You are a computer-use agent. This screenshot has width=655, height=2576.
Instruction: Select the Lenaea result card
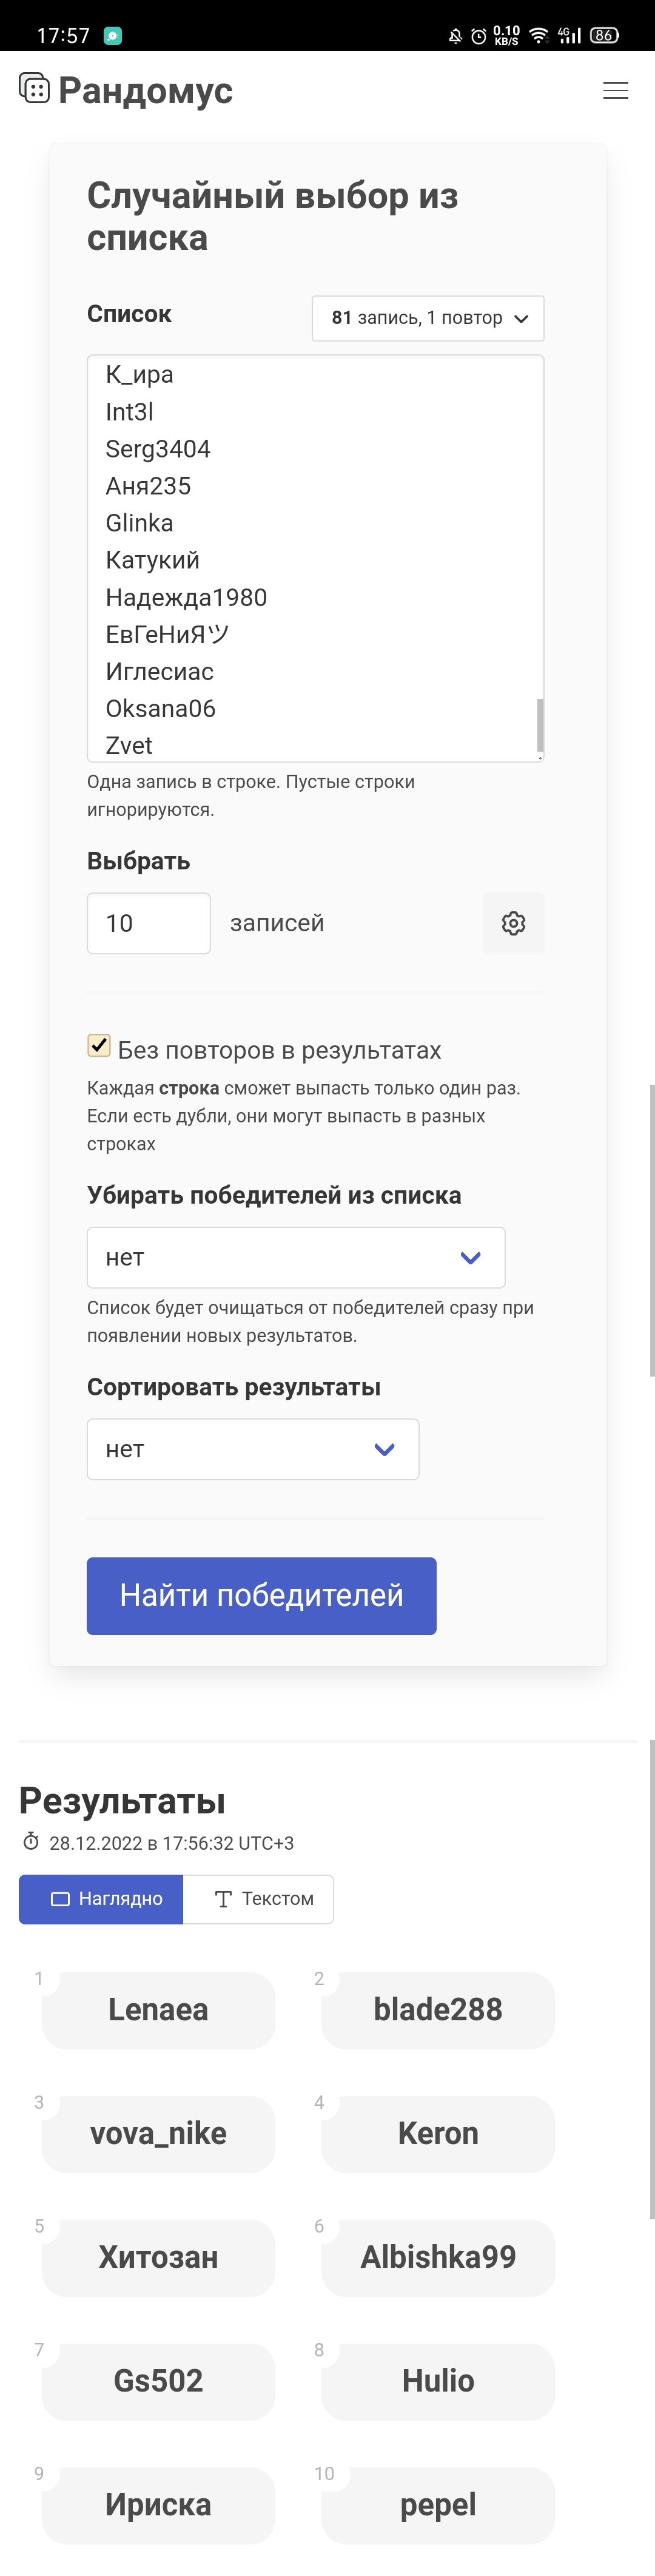[x=158, y=2010]
